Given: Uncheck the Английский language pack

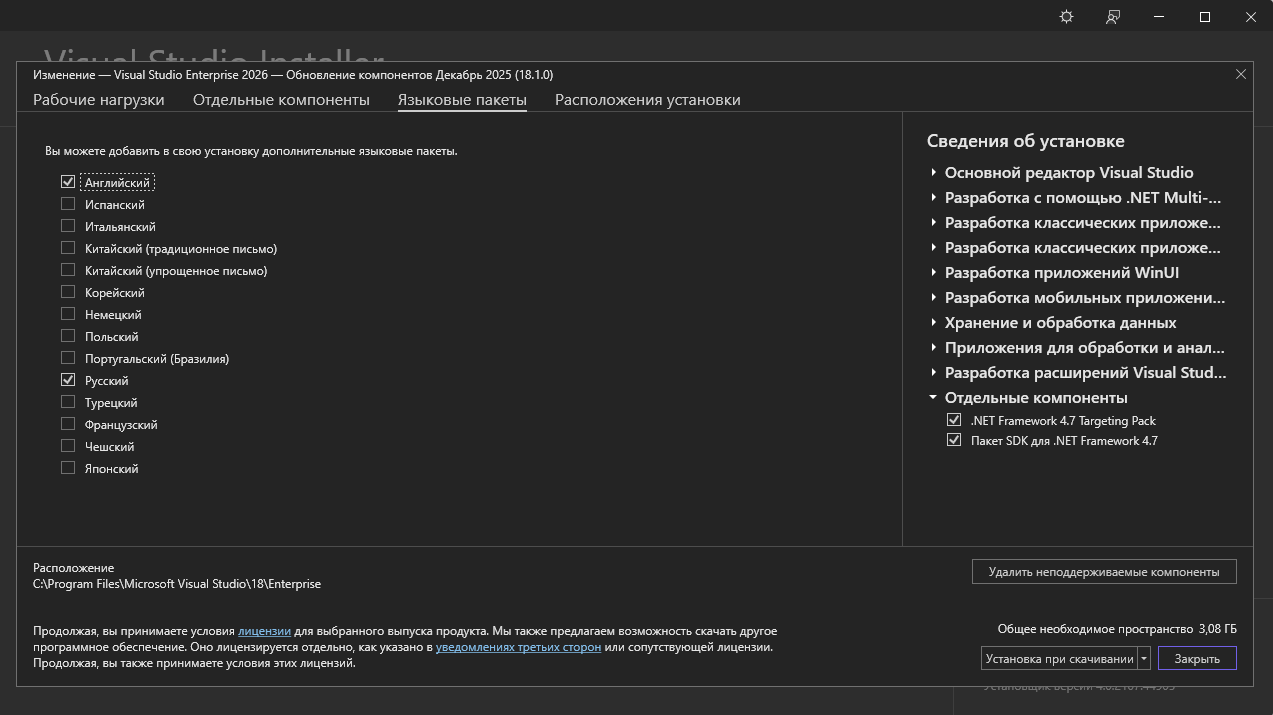Looking at the screenshot, I should tap(68, 182).
